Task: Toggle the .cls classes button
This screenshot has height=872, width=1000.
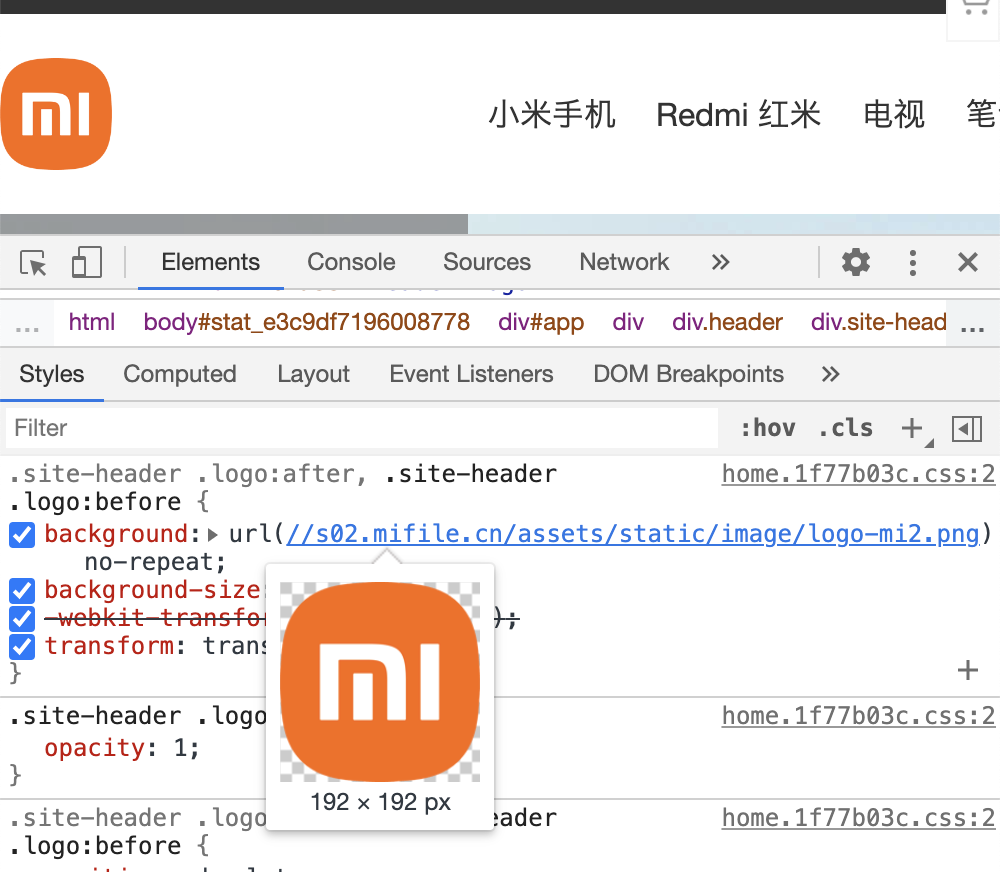Action: click(x=846, y=428)
